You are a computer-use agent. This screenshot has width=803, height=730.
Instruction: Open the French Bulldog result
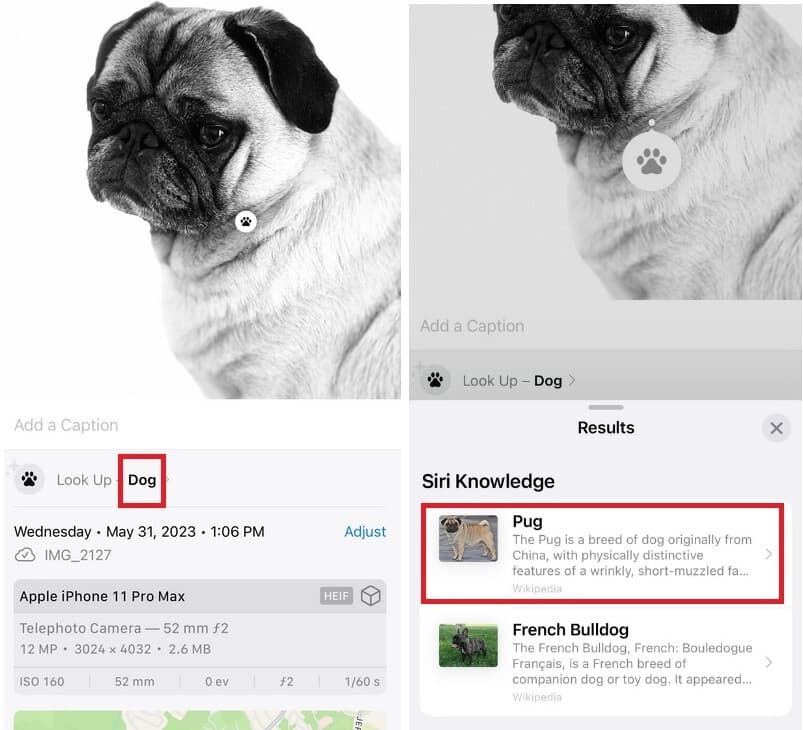coord(602,662)
